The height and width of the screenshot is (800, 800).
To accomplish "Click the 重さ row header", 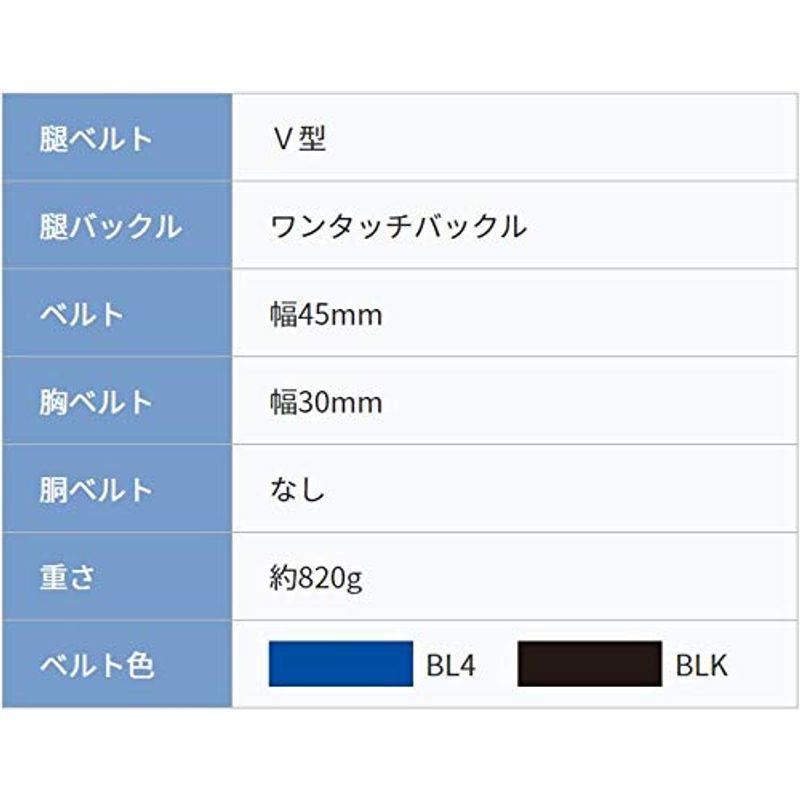I will click(117, 577).
